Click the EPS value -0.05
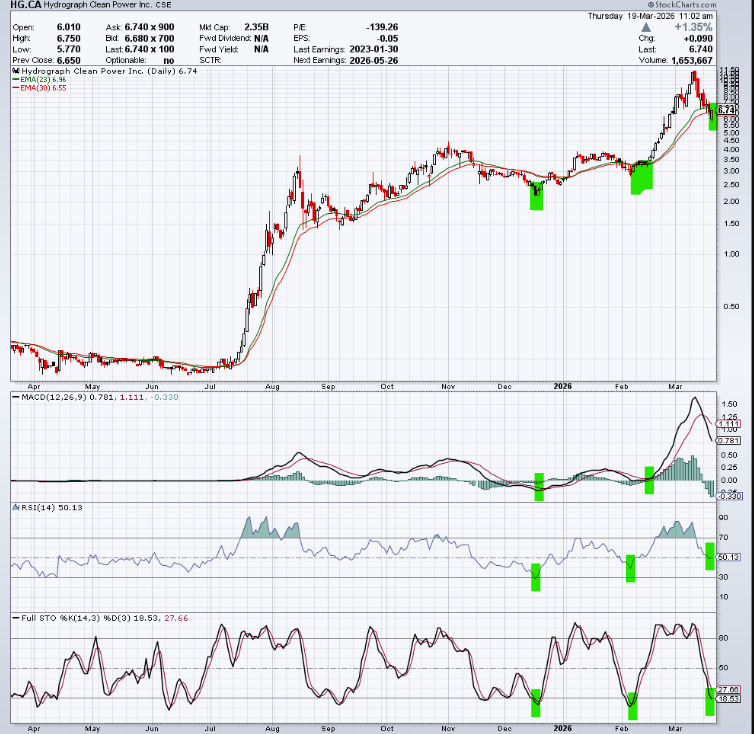The width and height of the screenshot is (754, 734). pos(387,38)
